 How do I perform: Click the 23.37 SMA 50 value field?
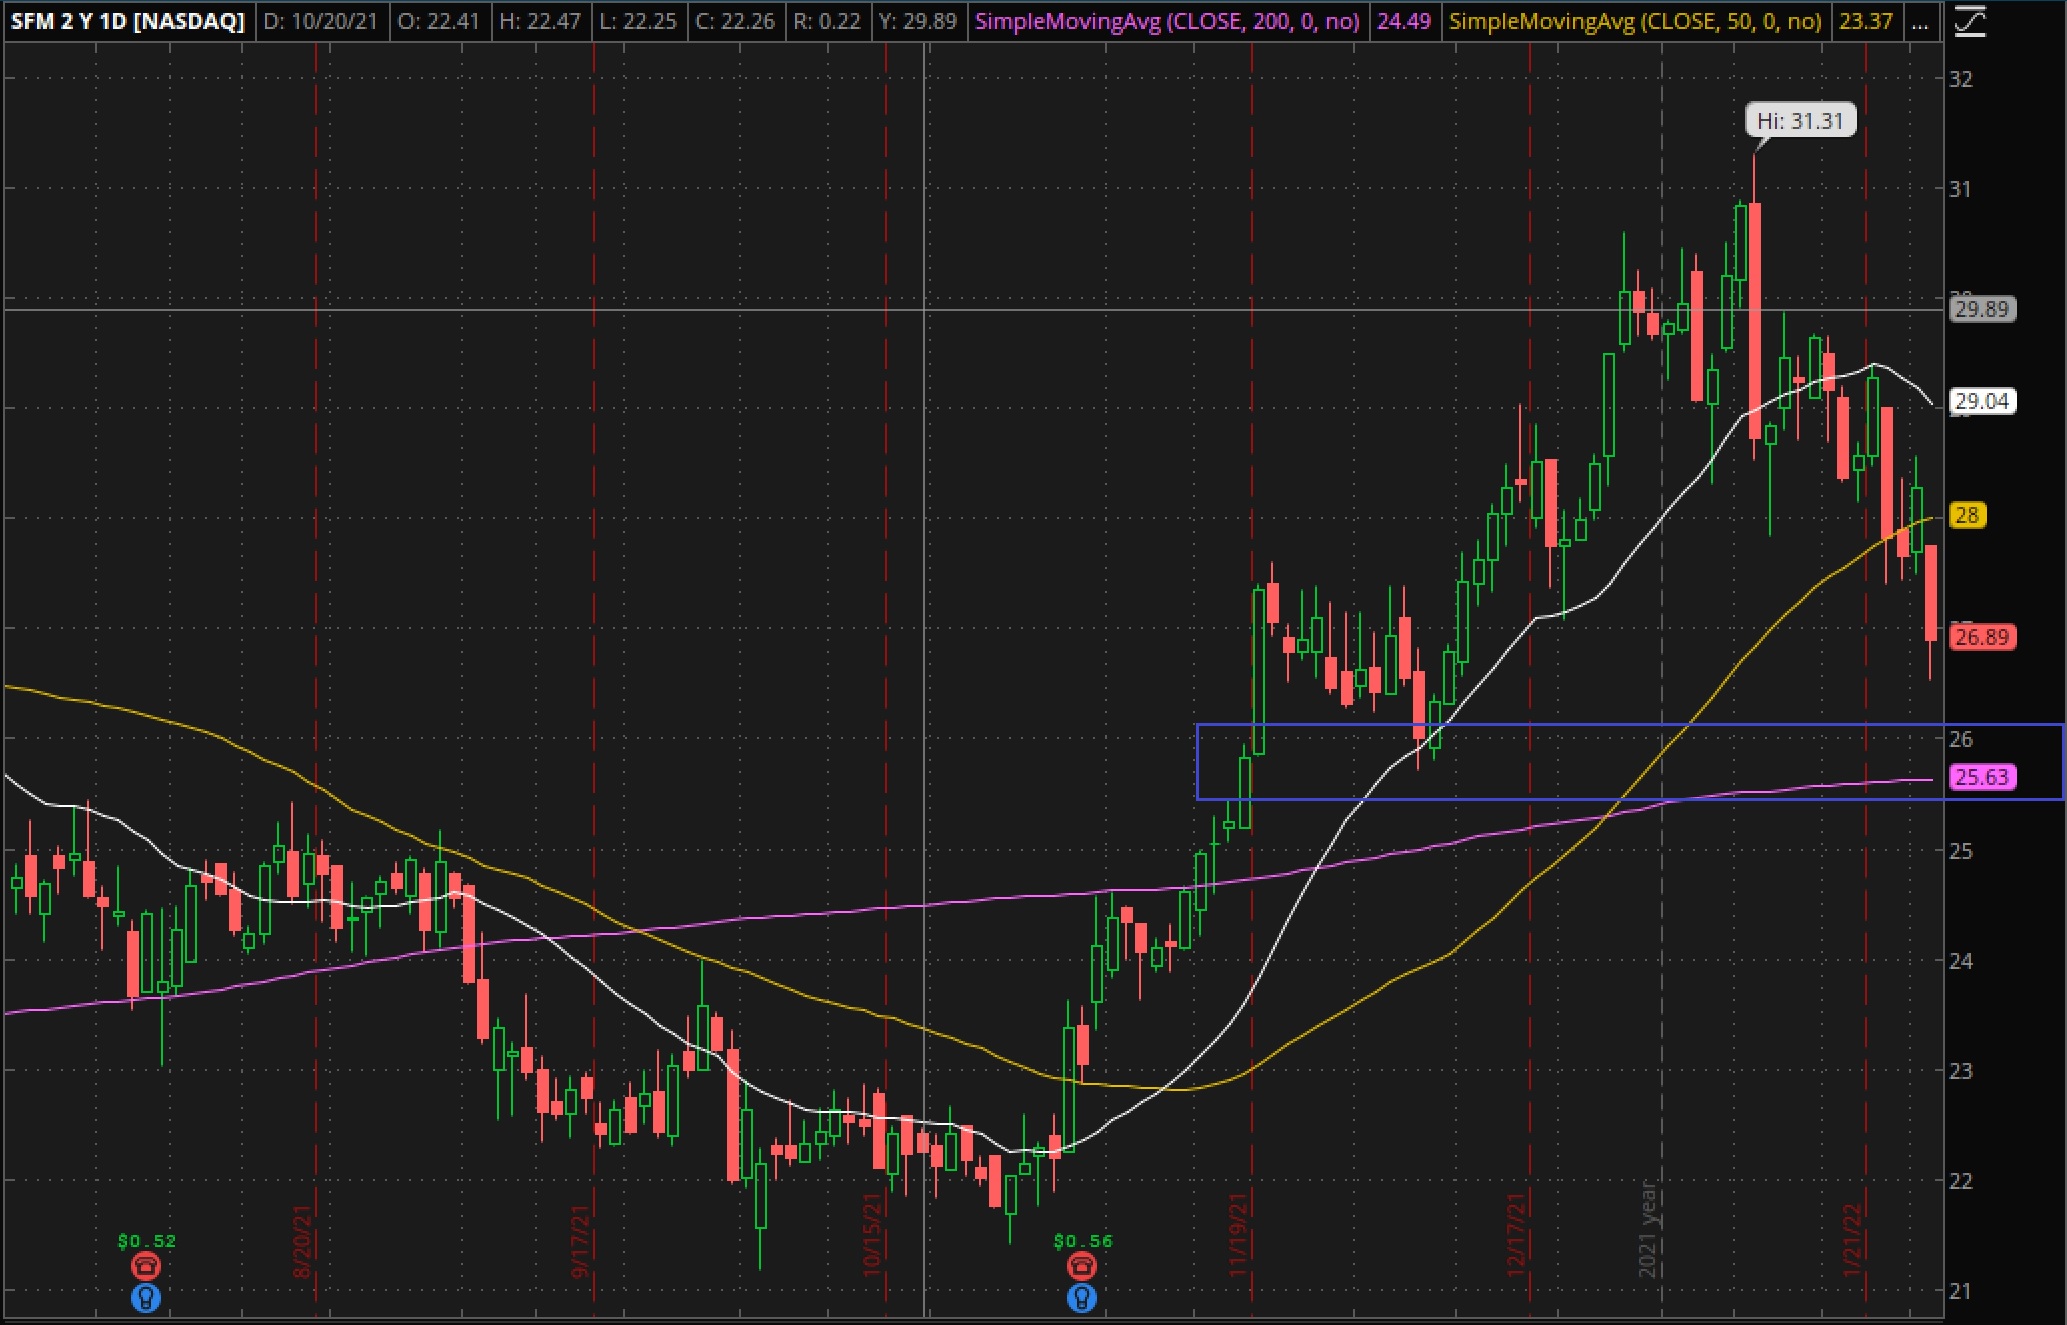tap(1865, 22)
